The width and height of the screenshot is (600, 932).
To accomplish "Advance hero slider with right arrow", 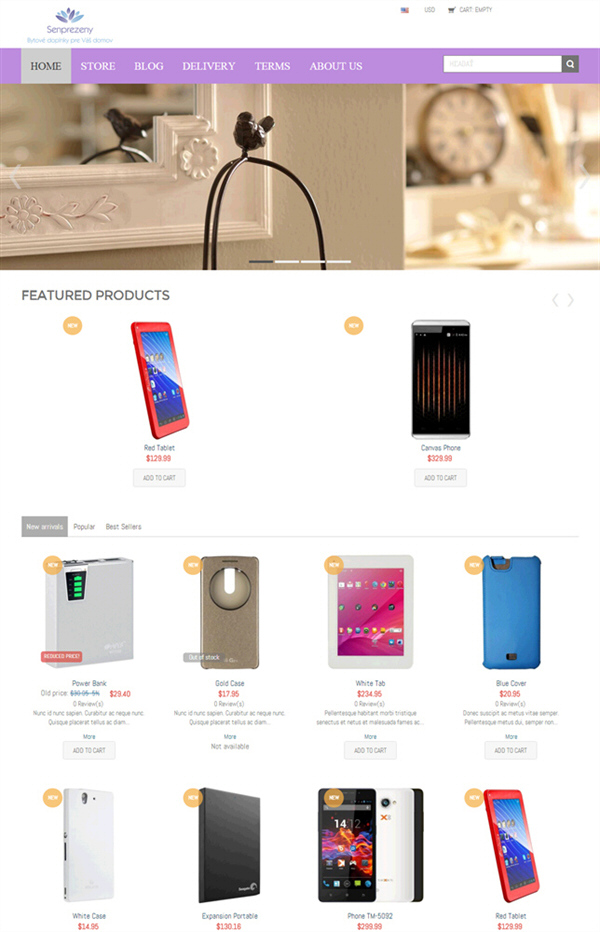I will point(585,177).
